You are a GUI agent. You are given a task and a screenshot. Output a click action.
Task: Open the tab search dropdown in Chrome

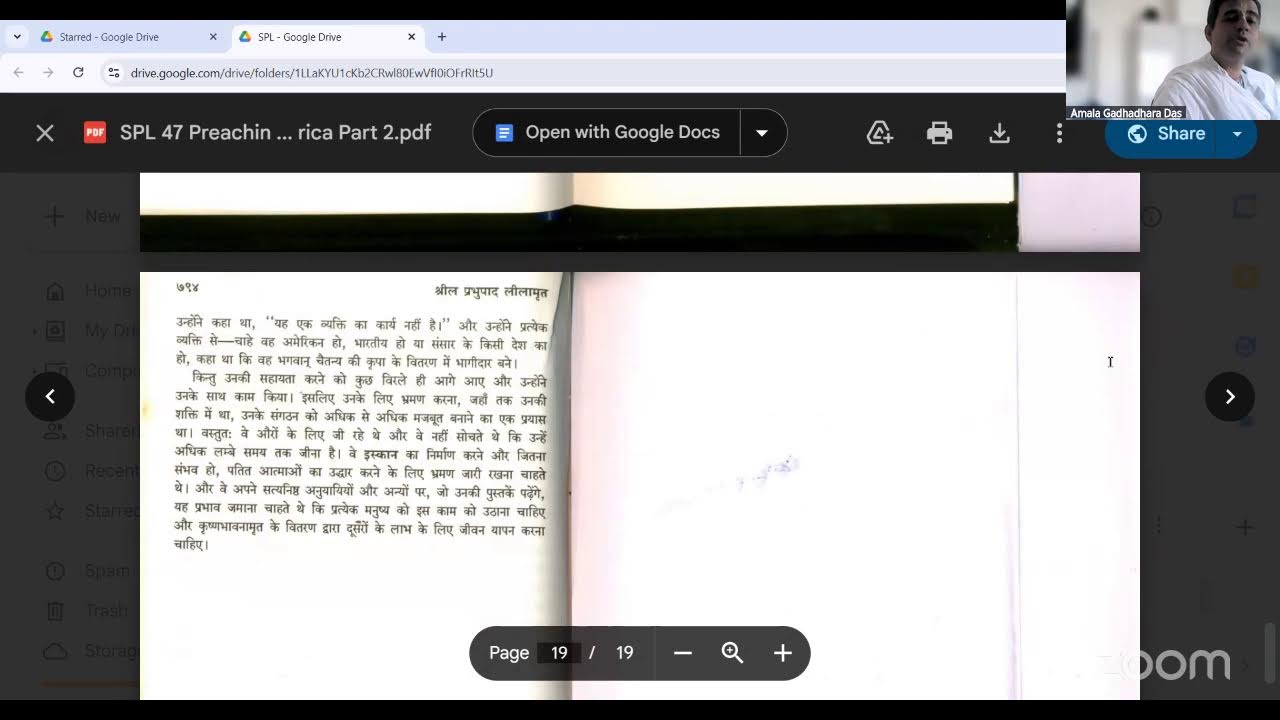(x=17, y=37)
